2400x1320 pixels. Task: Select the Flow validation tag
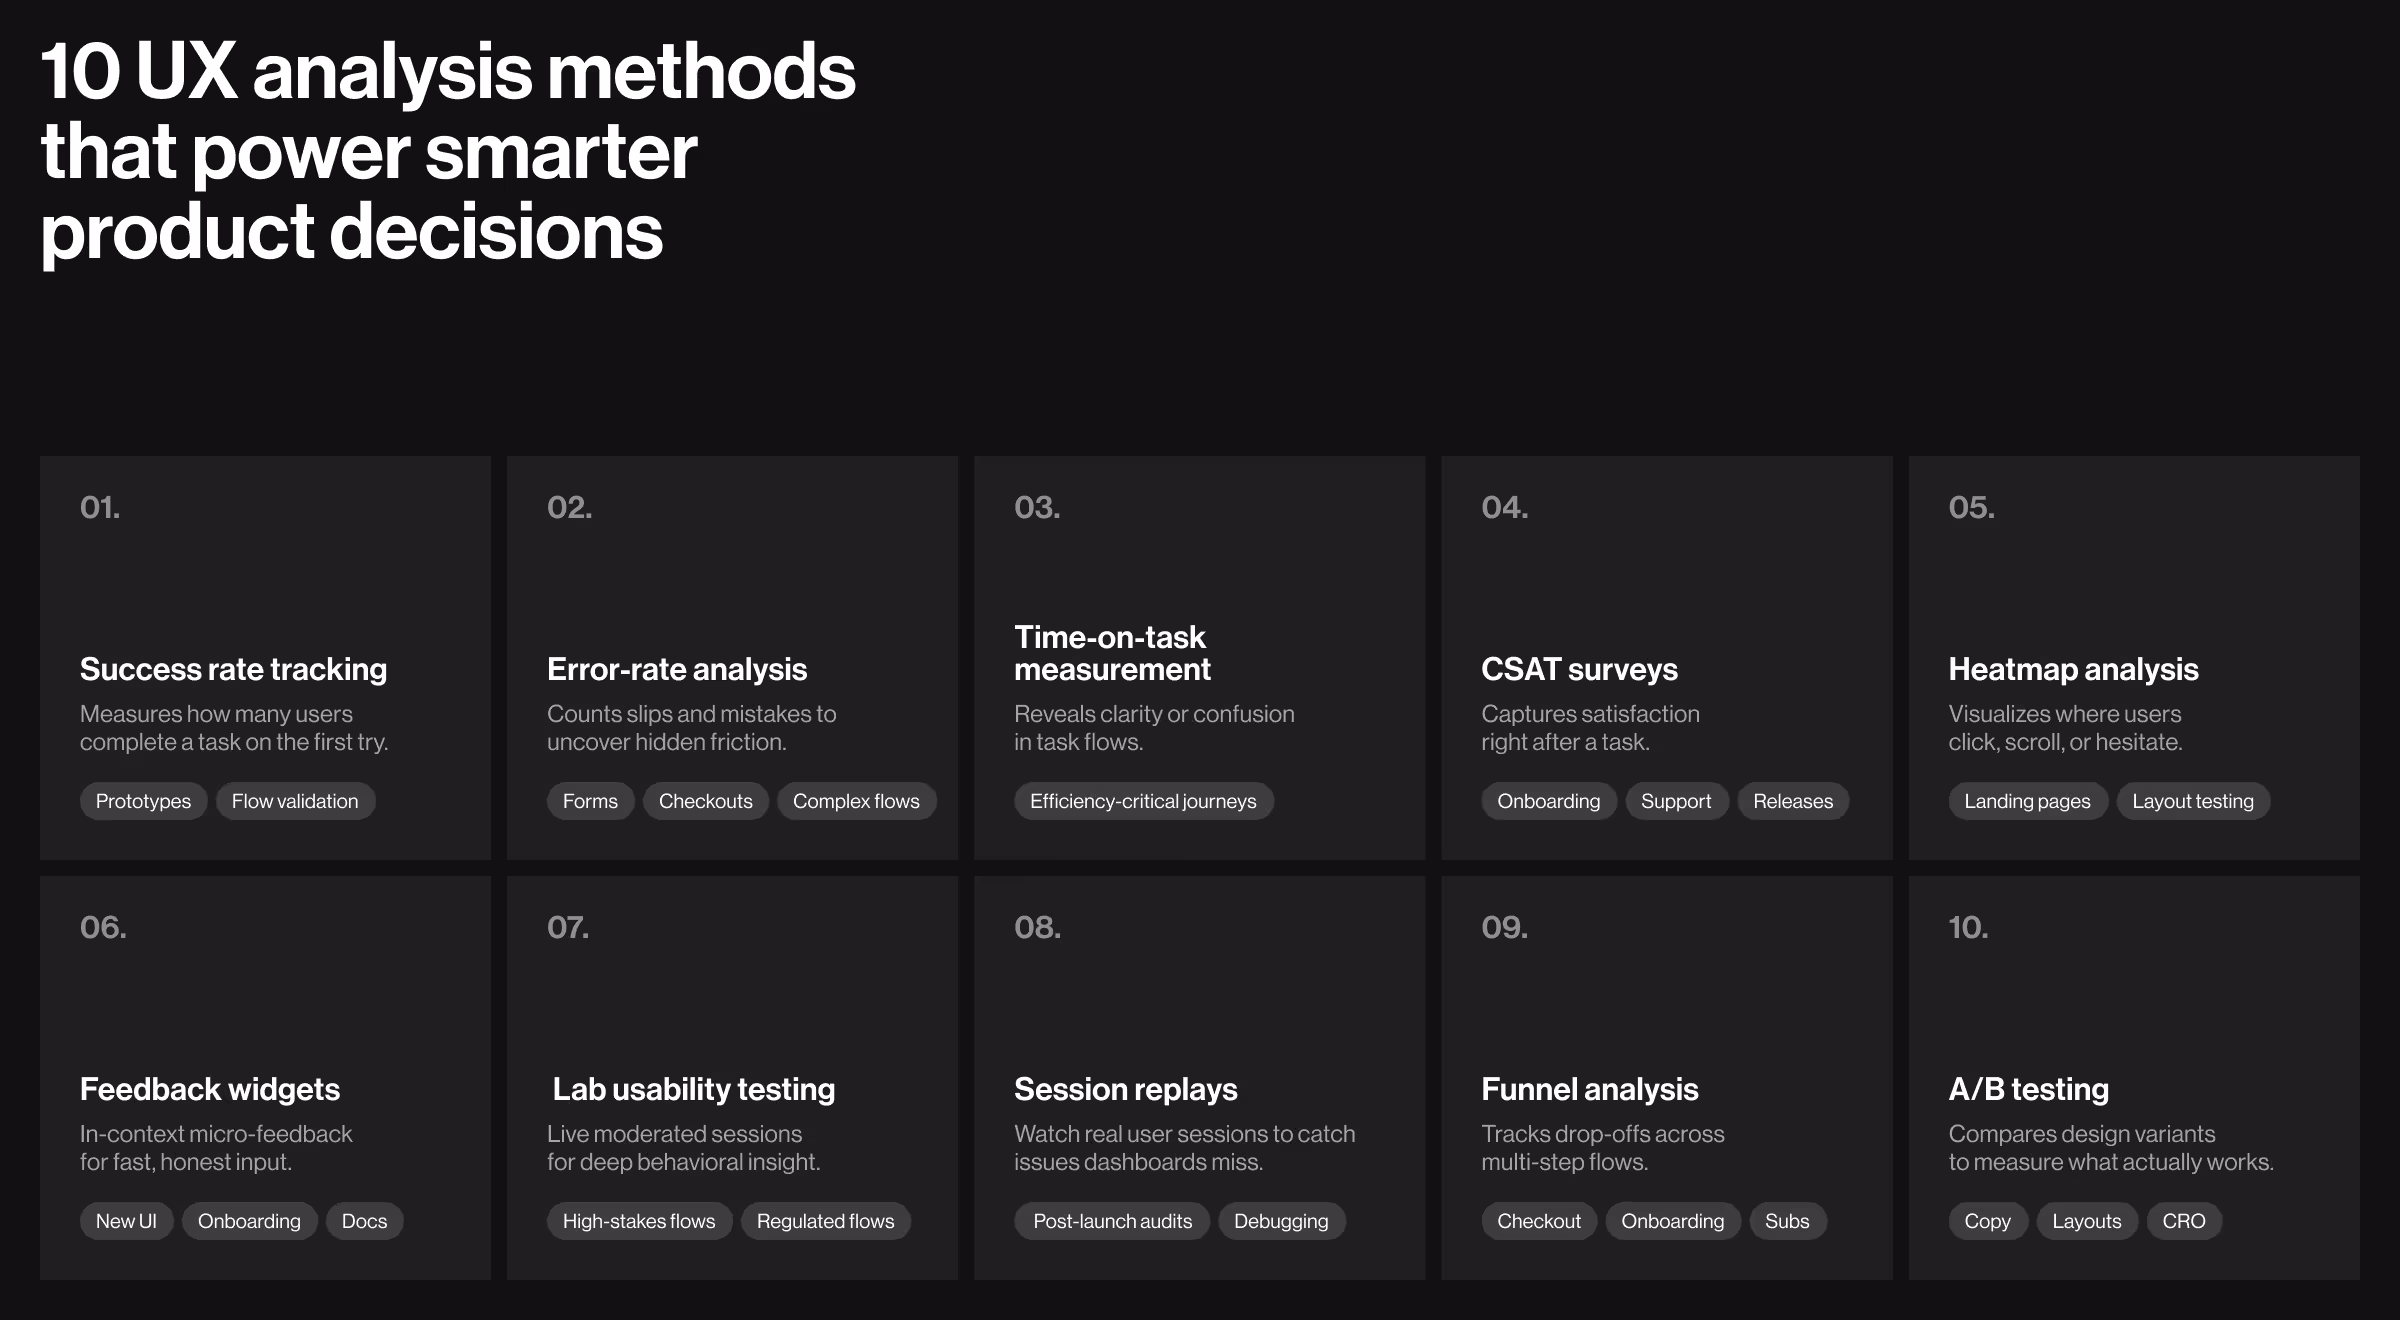pyautogui.click(x=295, y=801)
